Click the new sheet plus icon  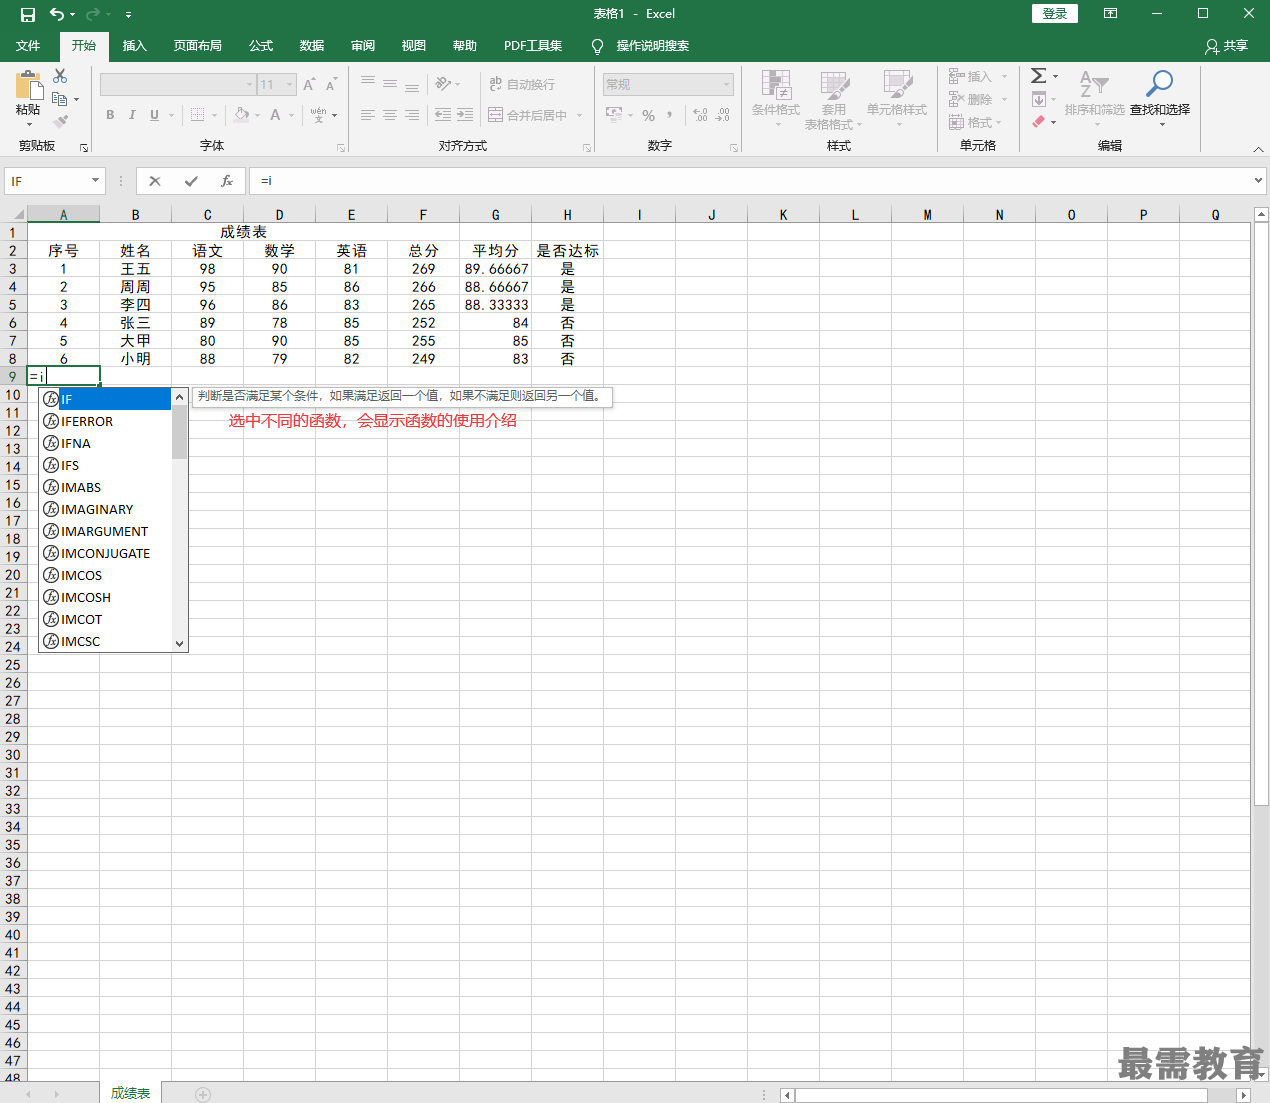203,1094
